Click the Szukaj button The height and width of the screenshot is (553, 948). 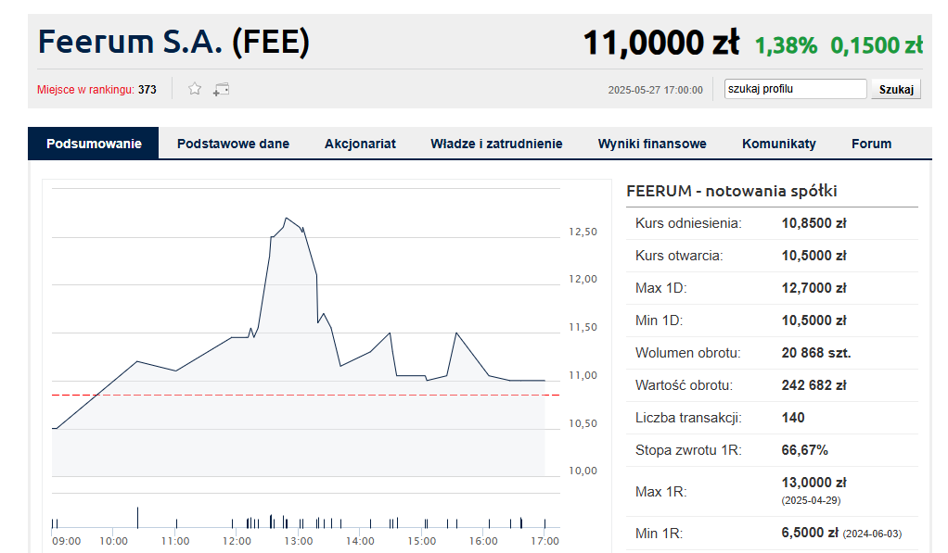click(x=896, y=89)
